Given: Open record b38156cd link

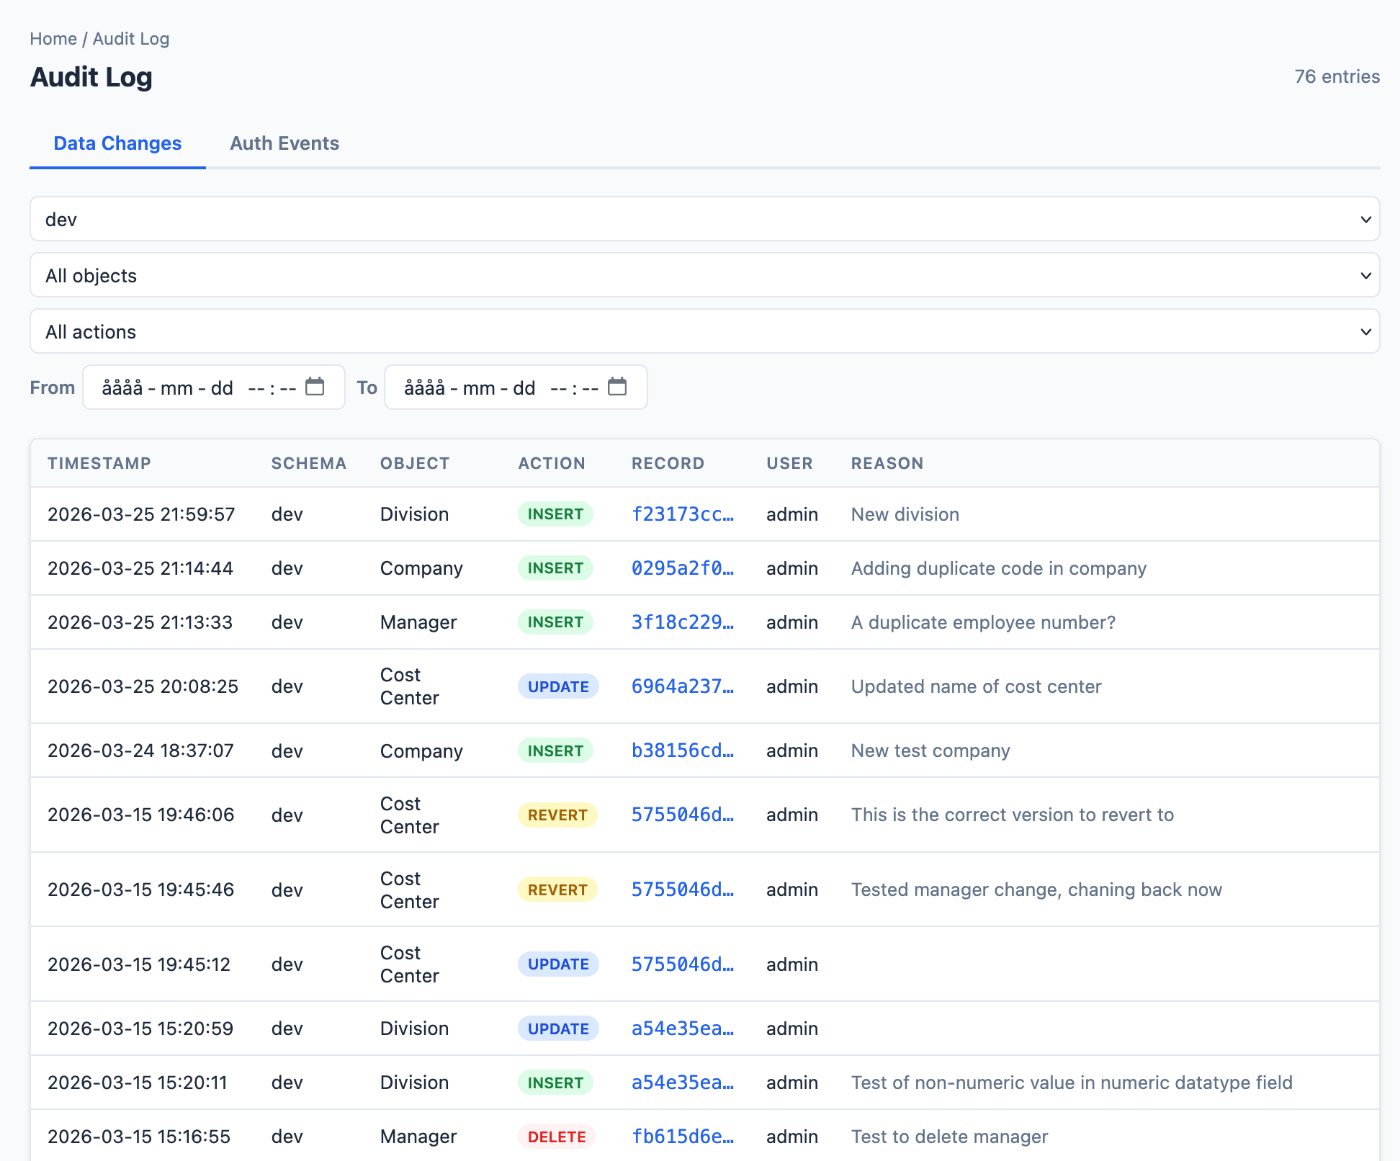Looking at the screenshot, I should tap(682, 750).
